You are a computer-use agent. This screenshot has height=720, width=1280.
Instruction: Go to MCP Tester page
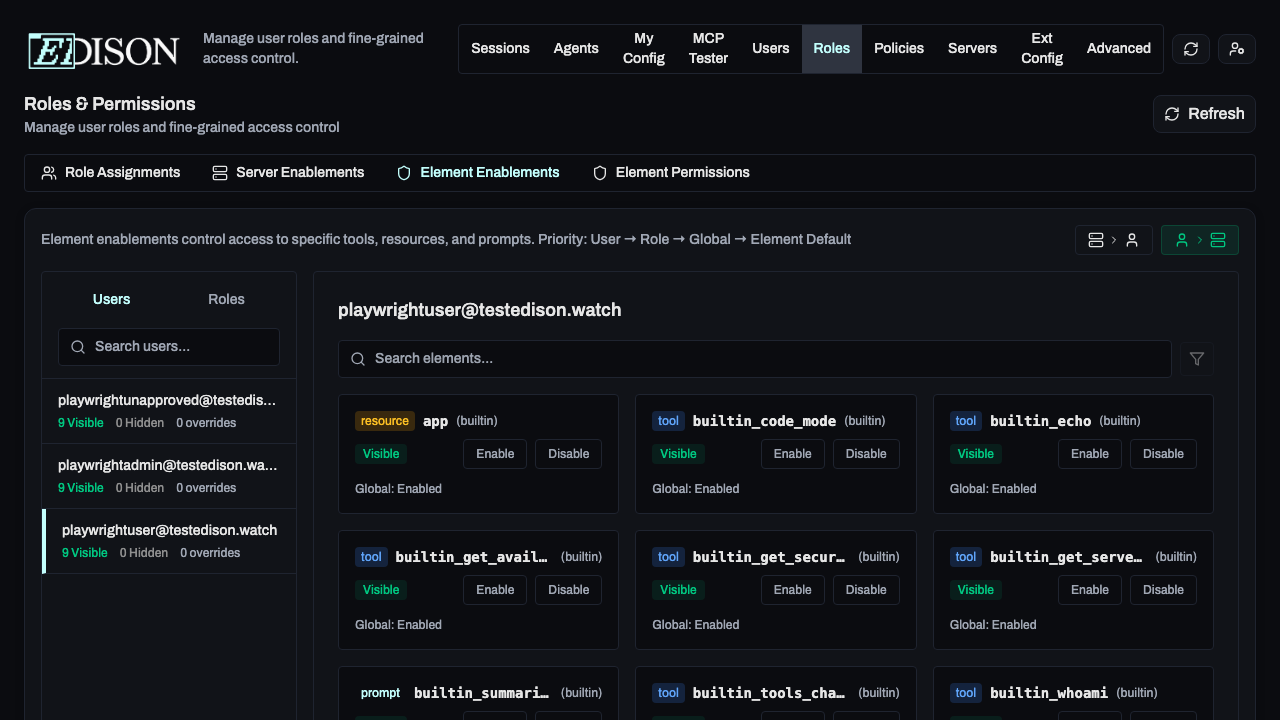[708, 49]
